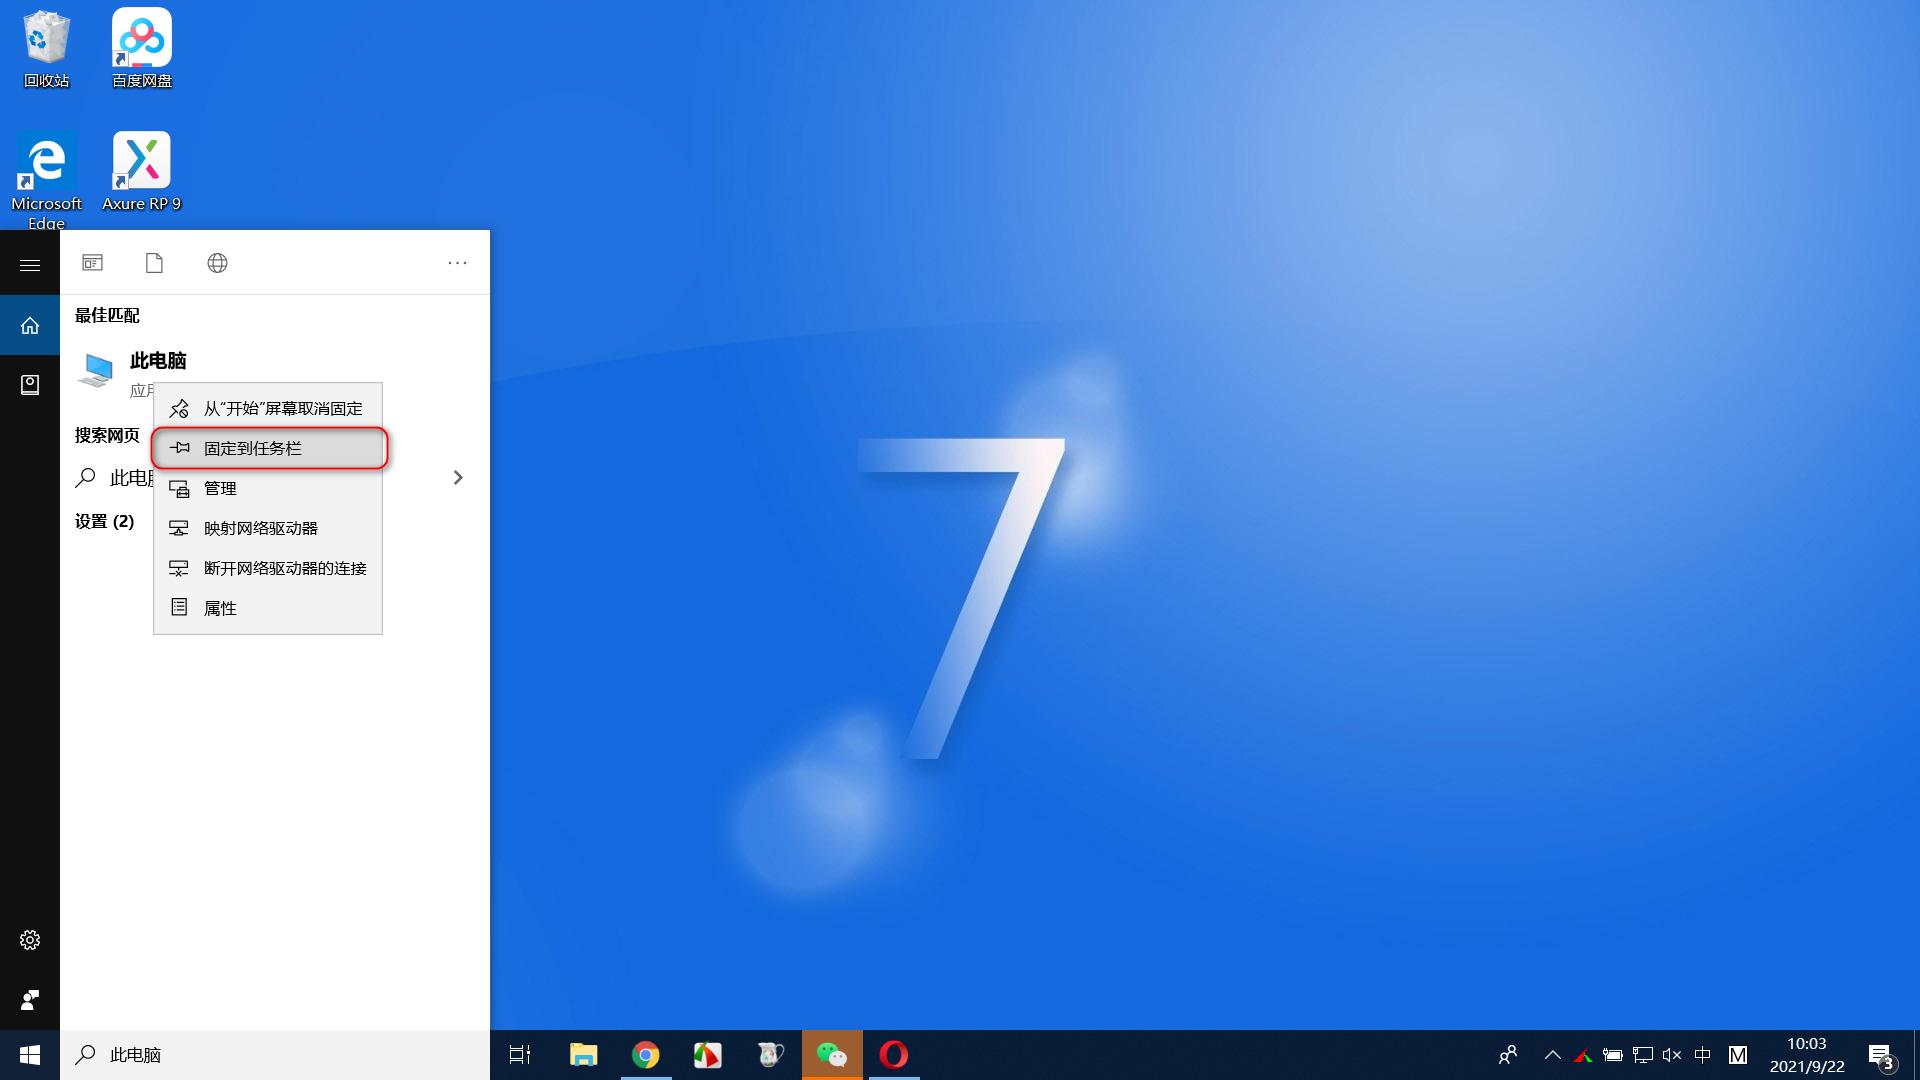Choose 固定到任务栏 in context menu

click(268, 448)
